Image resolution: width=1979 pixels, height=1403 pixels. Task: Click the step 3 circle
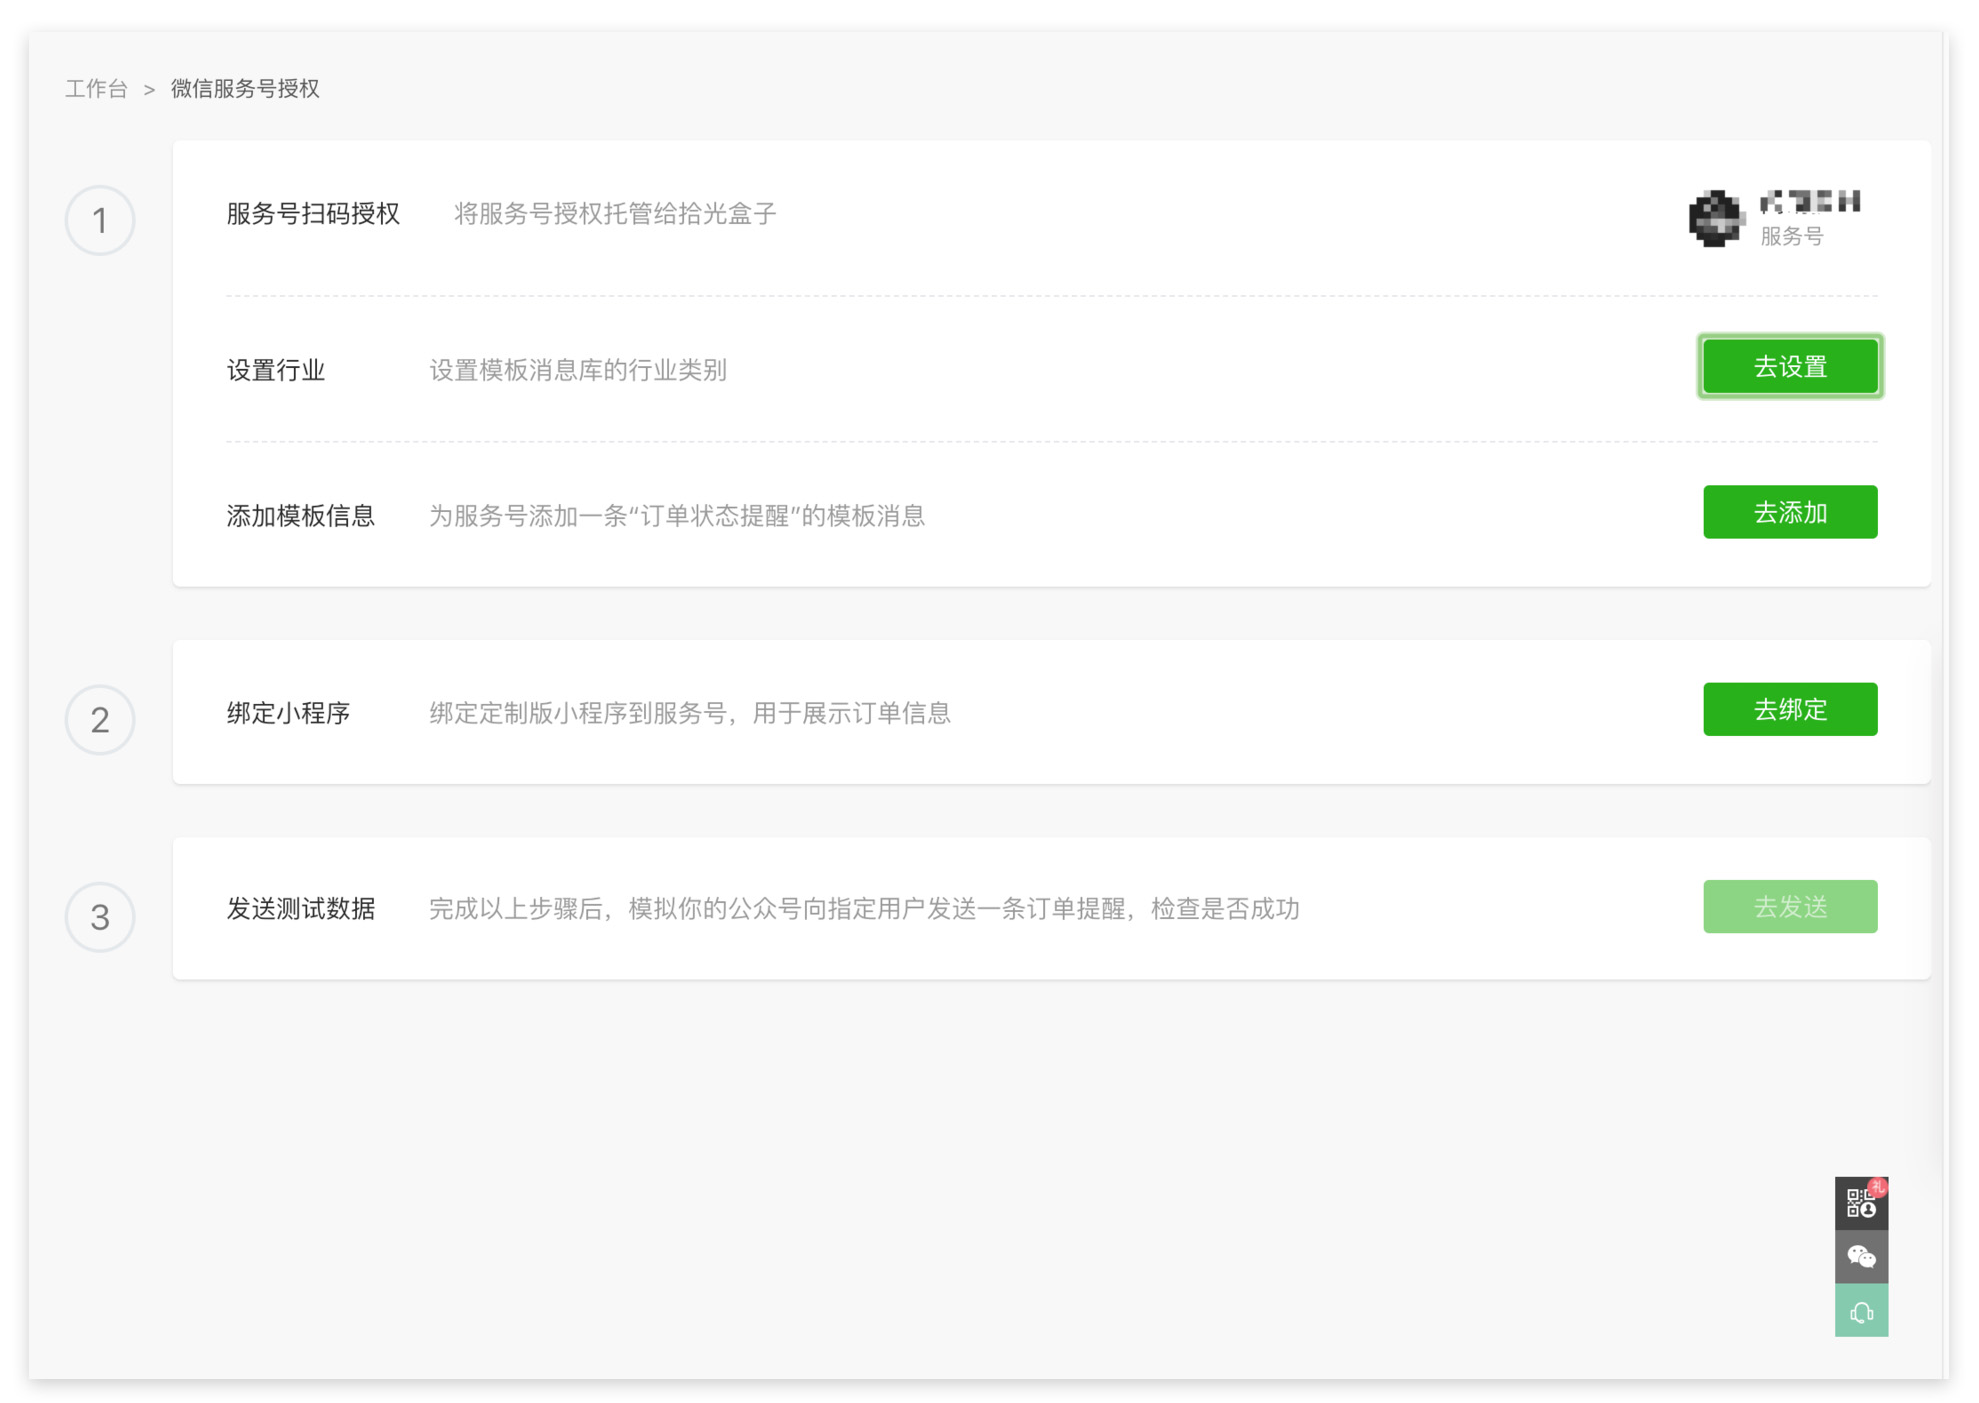coord(100,916)
